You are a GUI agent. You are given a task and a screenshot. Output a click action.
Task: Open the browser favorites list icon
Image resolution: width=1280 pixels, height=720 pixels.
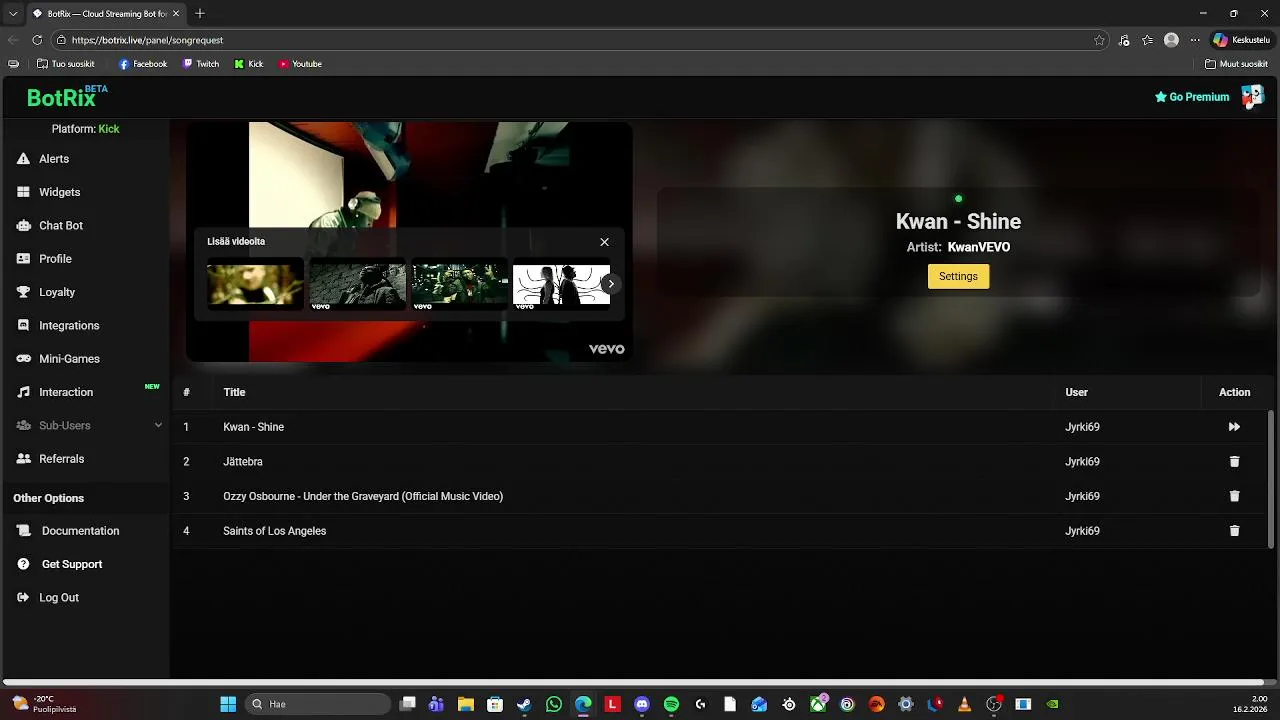pos(1148,40)
